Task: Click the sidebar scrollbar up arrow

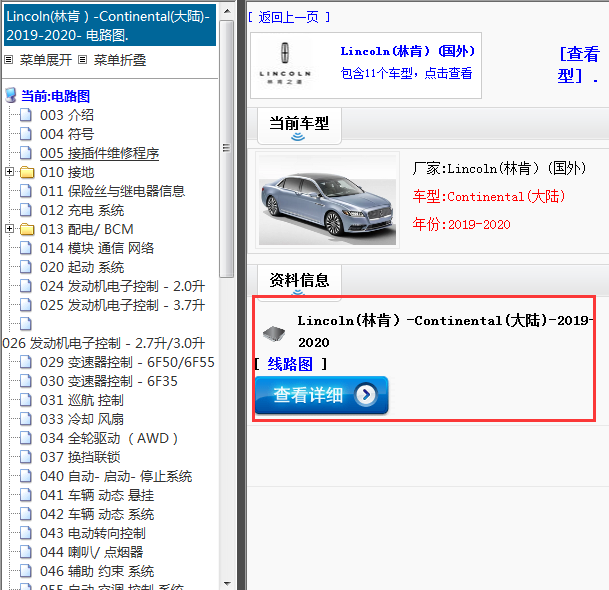Action: [227, 11]
